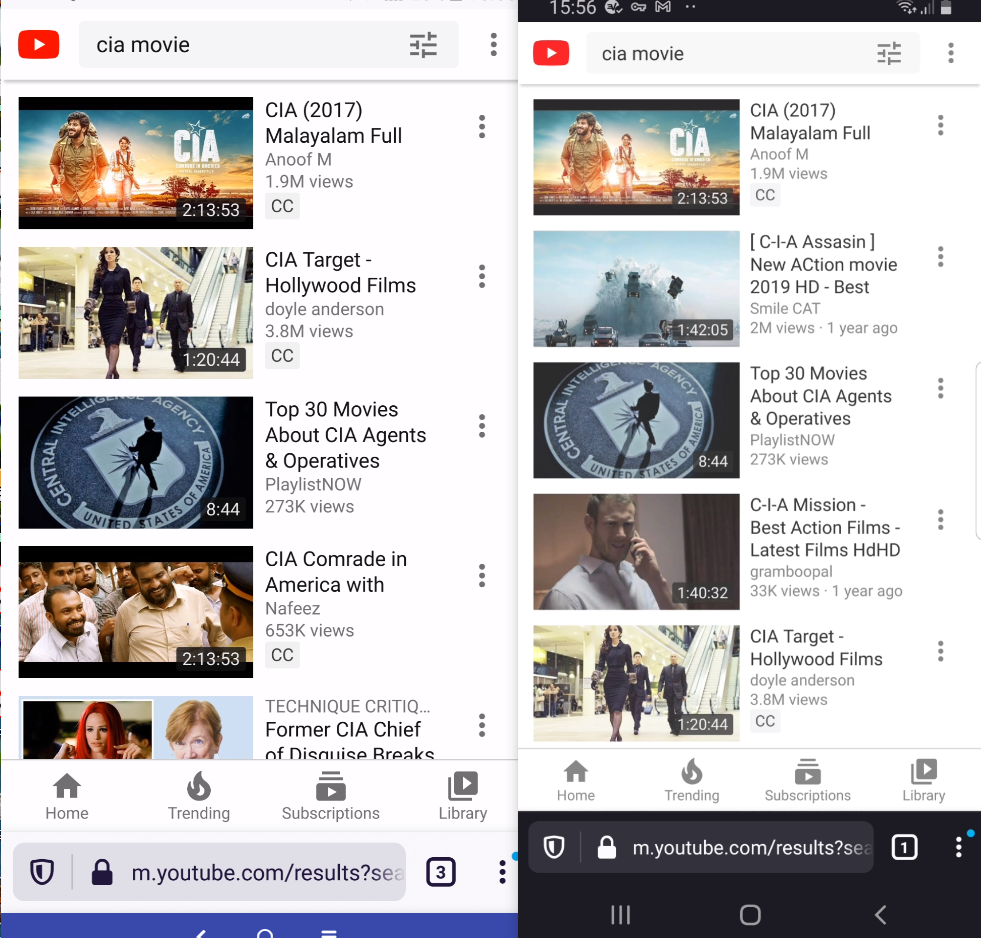Open options menu for Top 30 Movies About CIA Agents
981x938 pixels.
click(x=481, y=426)
